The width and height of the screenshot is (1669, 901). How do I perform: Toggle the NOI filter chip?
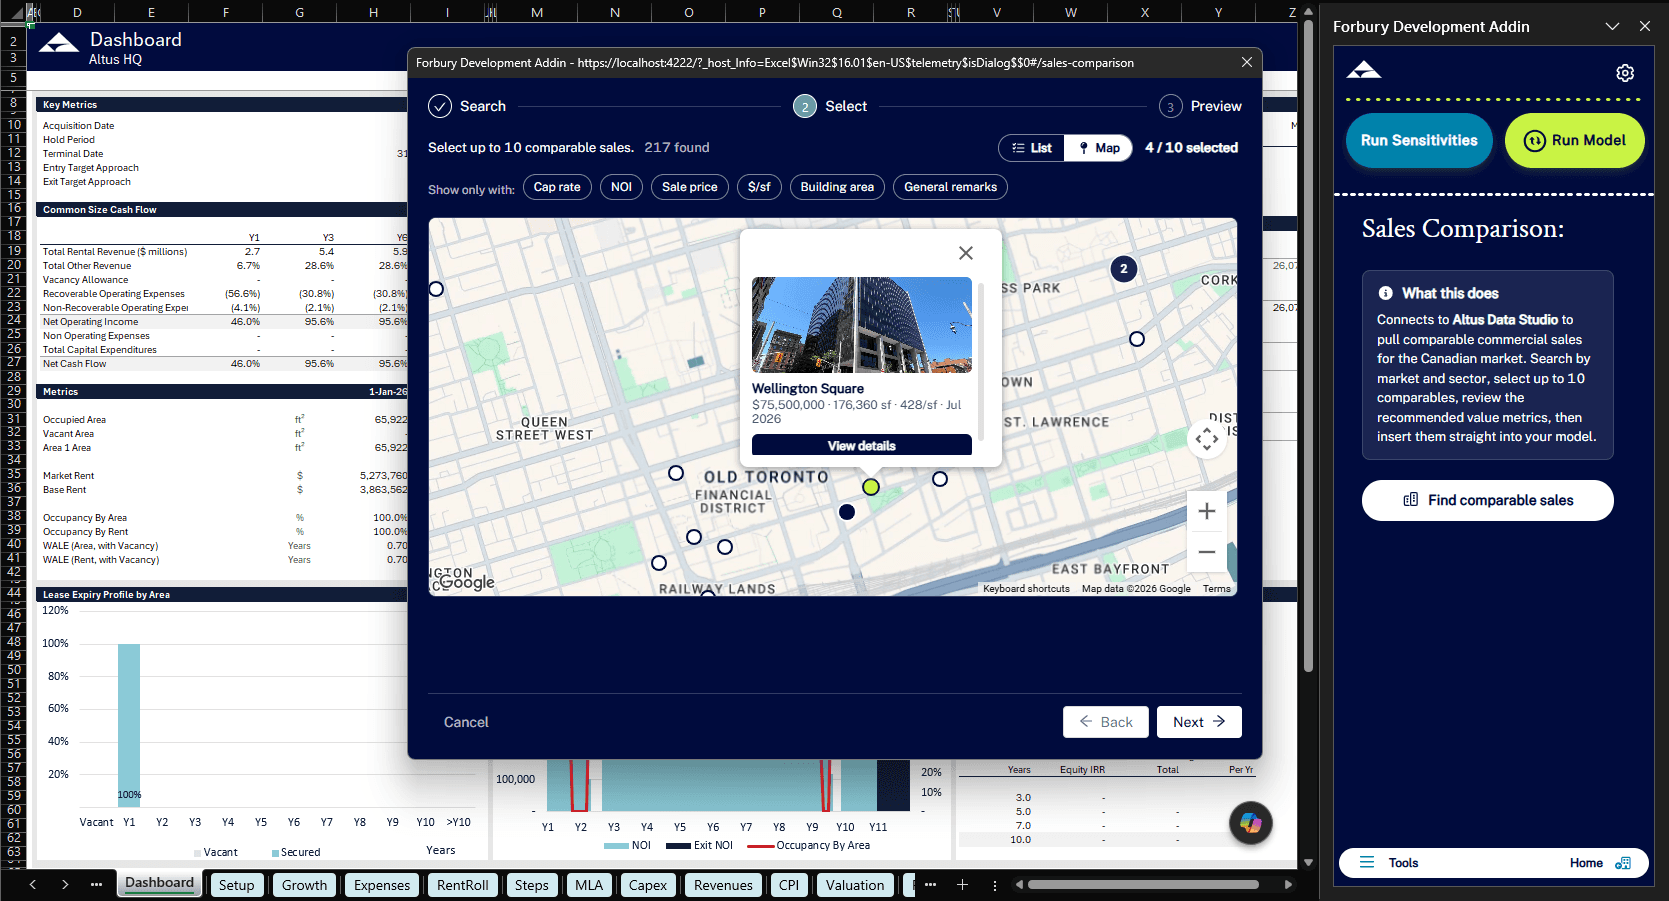621,187
